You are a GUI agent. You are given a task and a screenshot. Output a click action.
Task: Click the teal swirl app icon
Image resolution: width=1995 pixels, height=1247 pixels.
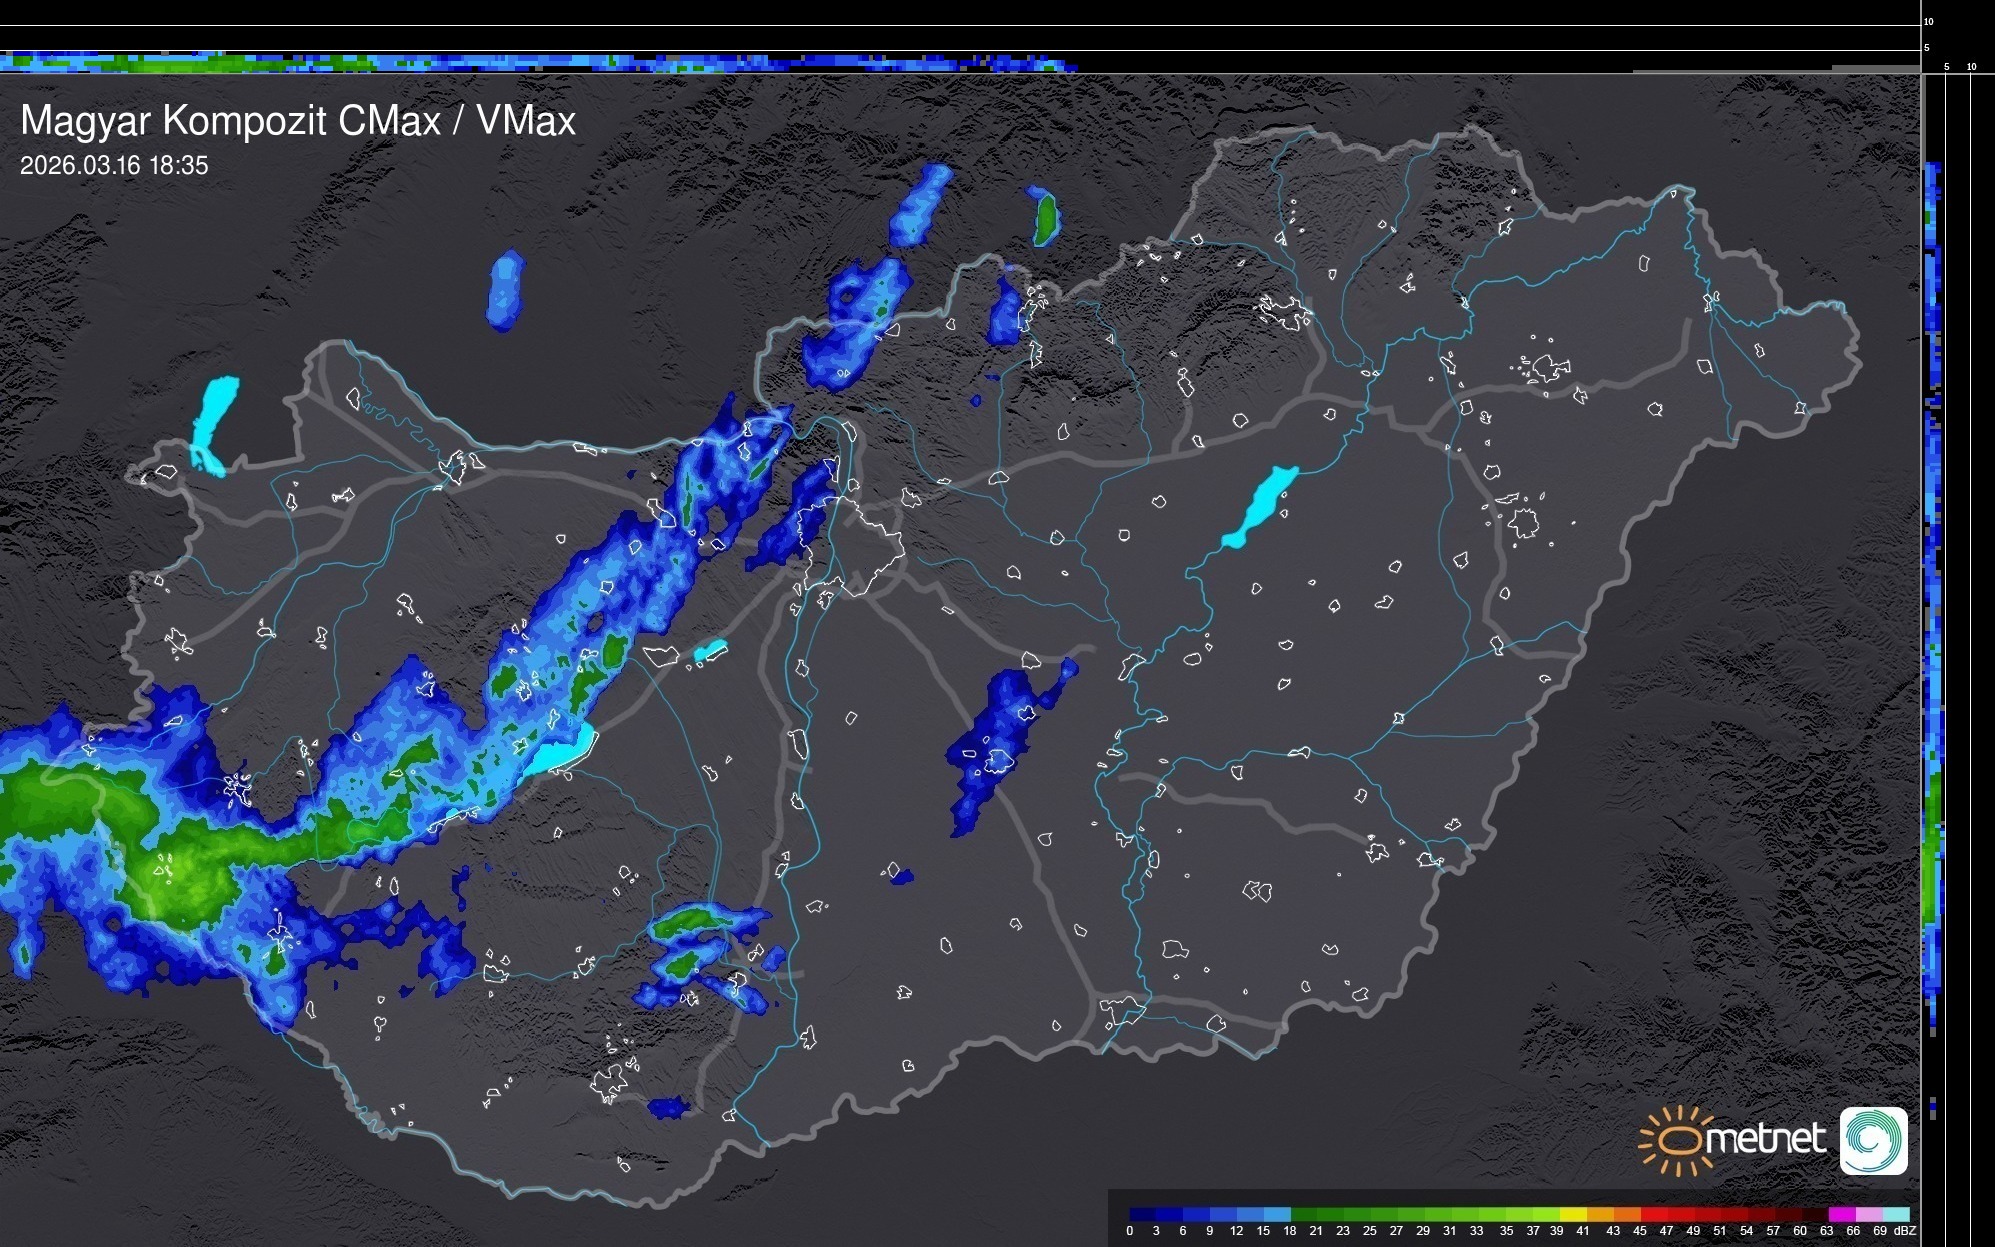click(x=1873, y=1140)
